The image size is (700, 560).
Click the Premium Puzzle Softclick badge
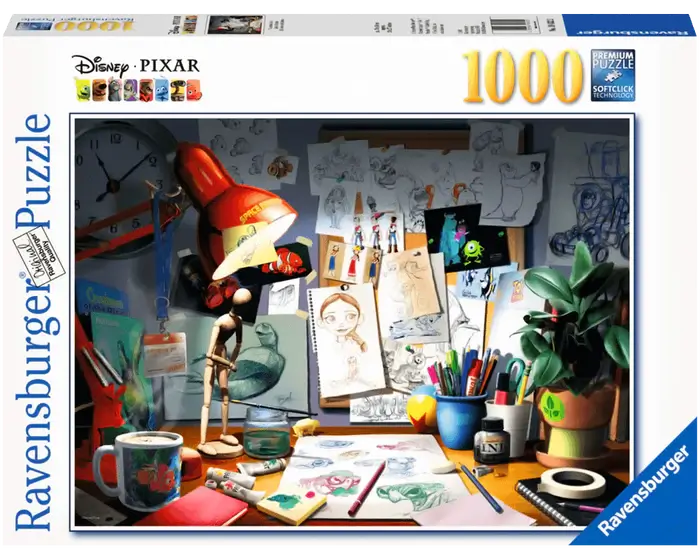click(x=612, y=75)
